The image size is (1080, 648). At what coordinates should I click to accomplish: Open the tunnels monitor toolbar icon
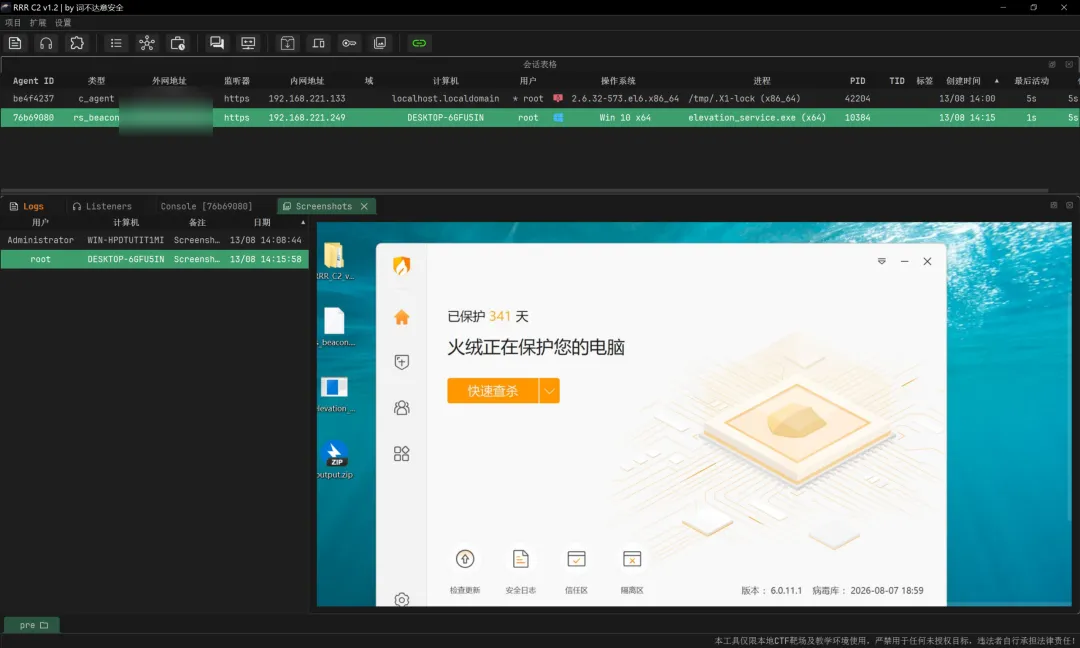pos(248,43)
